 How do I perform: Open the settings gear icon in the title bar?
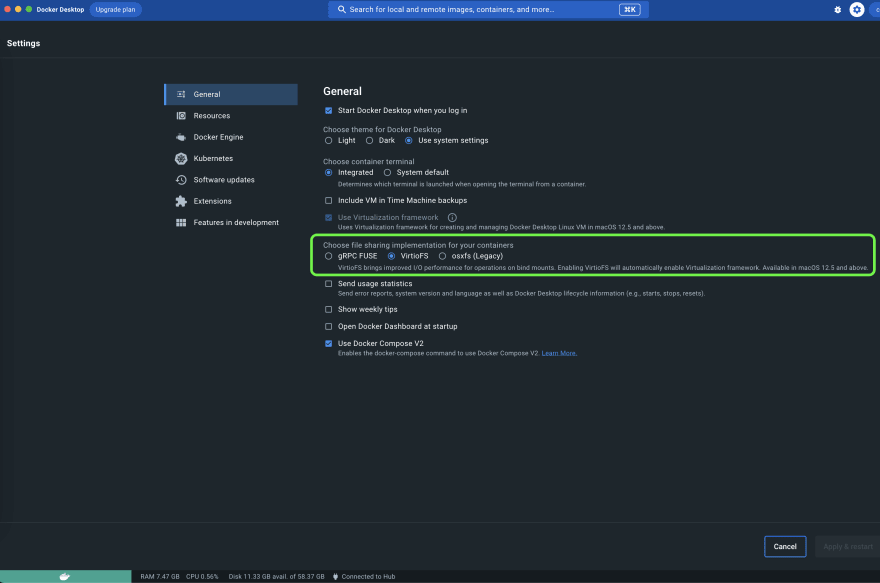pos(856,10)
